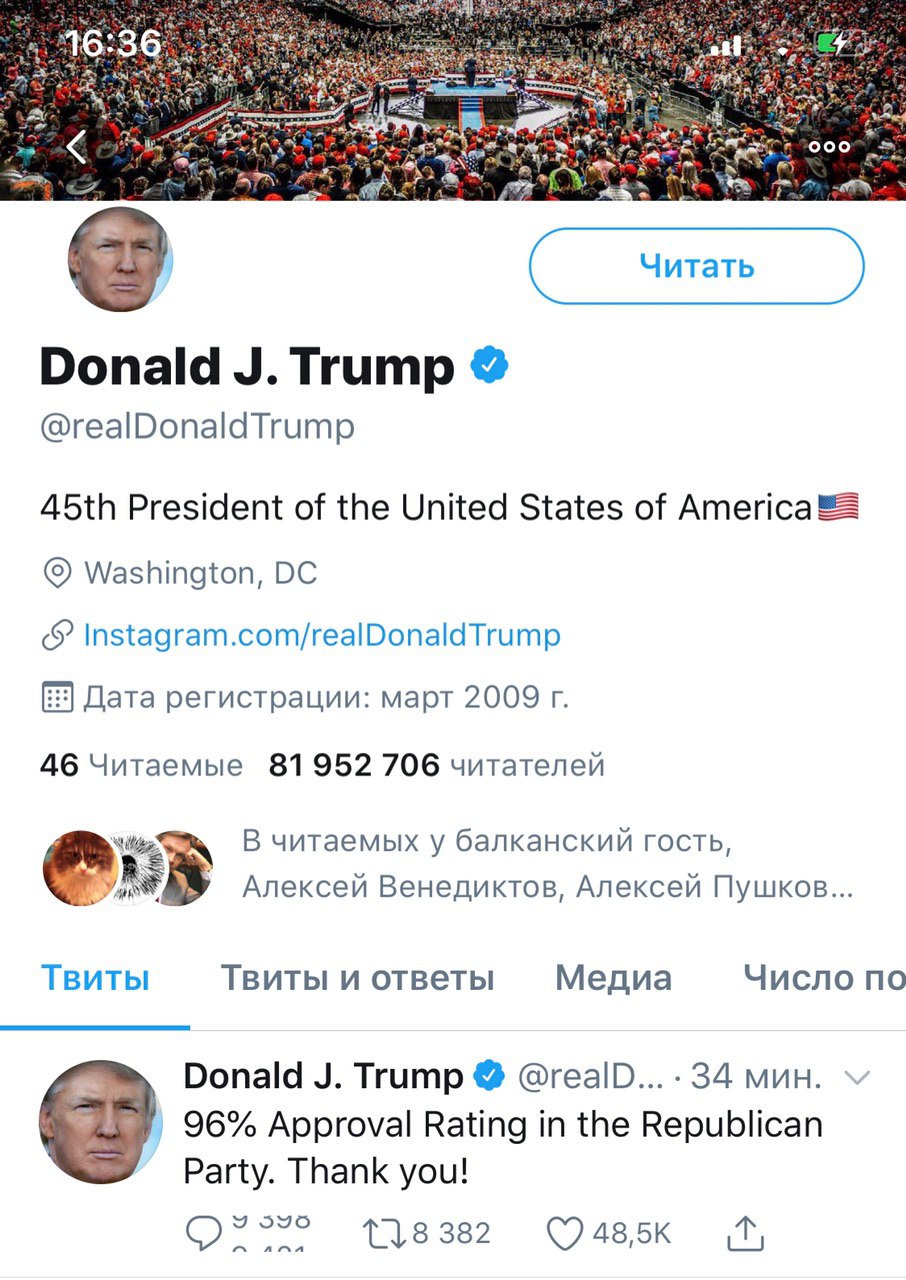Select the Медиа tab
The image size is (906, 1280).
click(x=613, y=978)
